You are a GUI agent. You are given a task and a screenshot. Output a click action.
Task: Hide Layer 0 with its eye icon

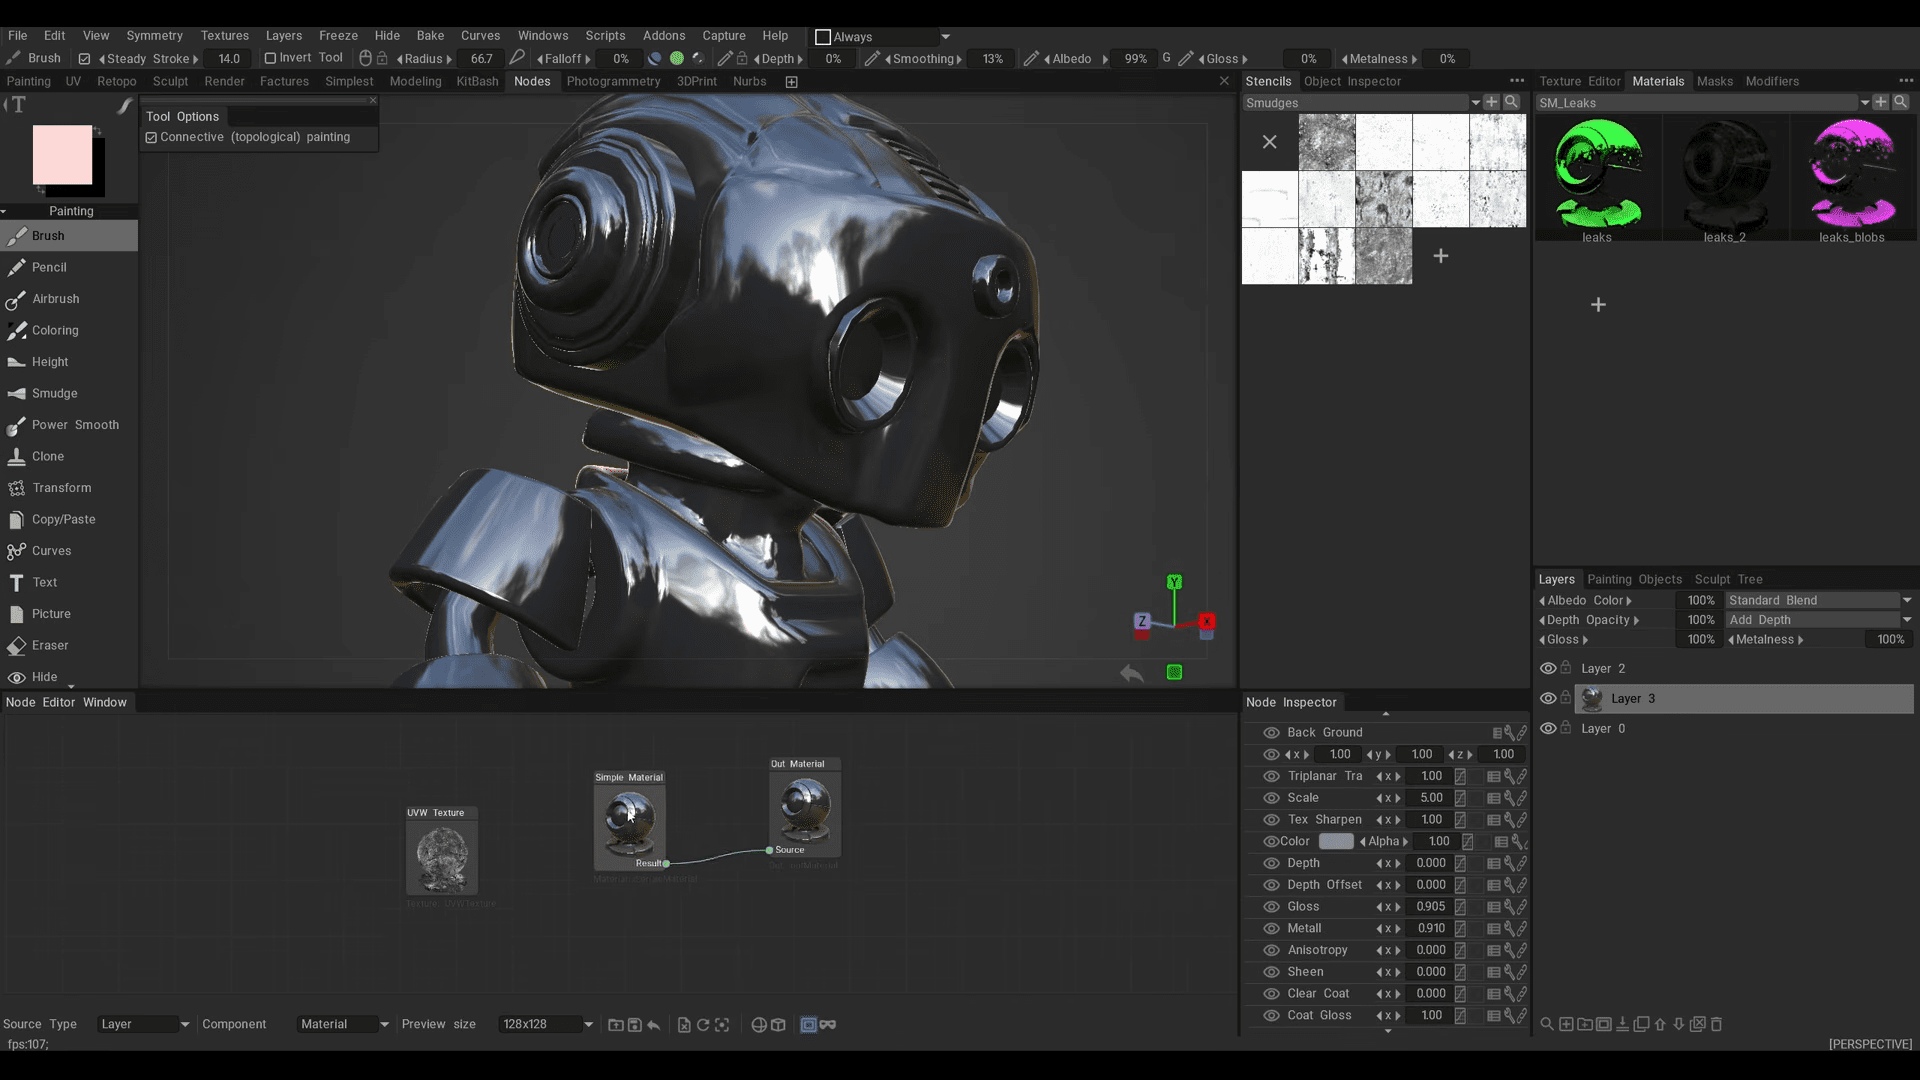[x=1548, y=728]
